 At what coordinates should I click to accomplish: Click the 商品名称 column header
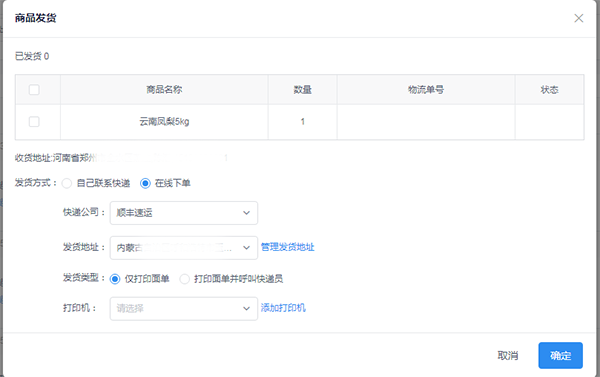click(x=164, y=90)
